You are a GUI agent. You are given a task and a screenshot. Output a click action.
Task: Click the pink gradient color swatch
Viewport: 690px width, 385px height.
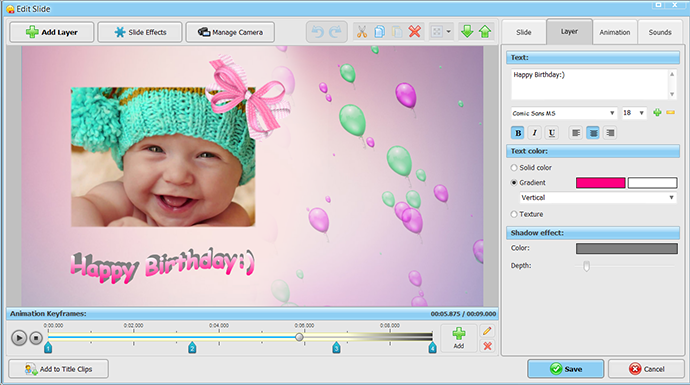[601, 183]
